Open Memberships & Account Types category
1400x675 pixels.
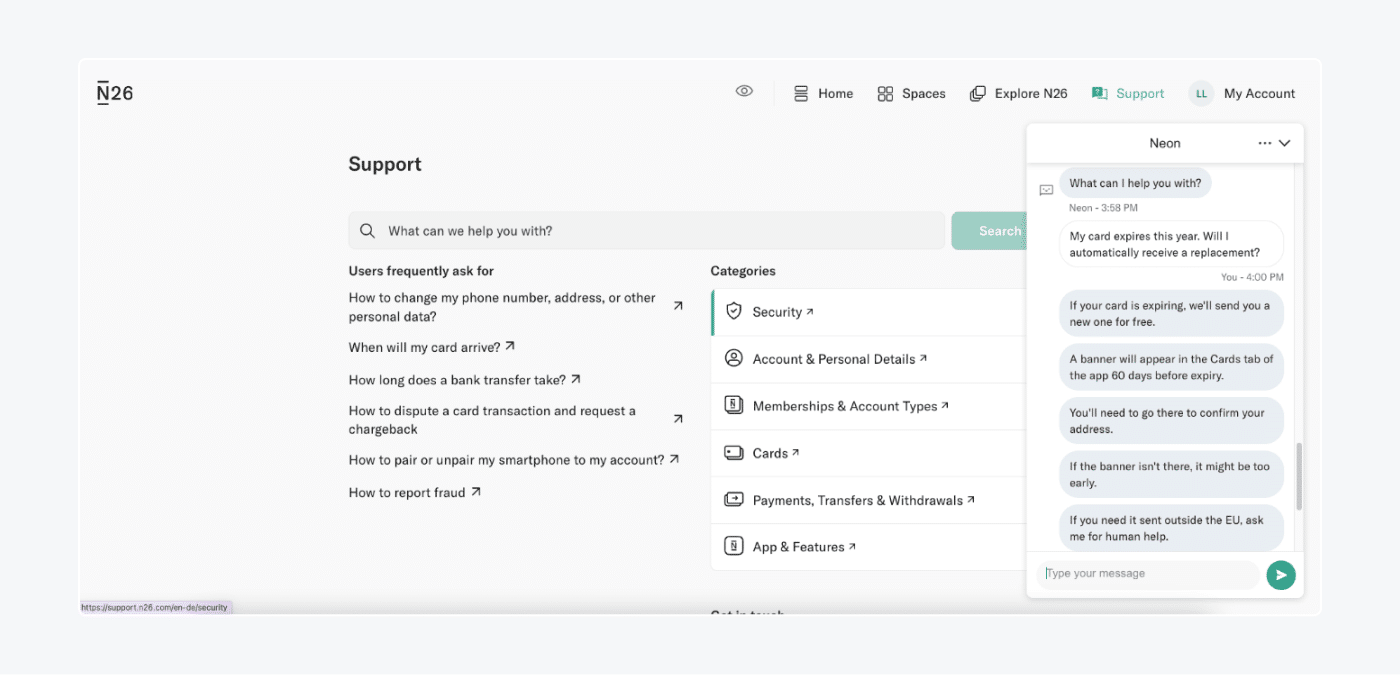[x=869, y=406]
